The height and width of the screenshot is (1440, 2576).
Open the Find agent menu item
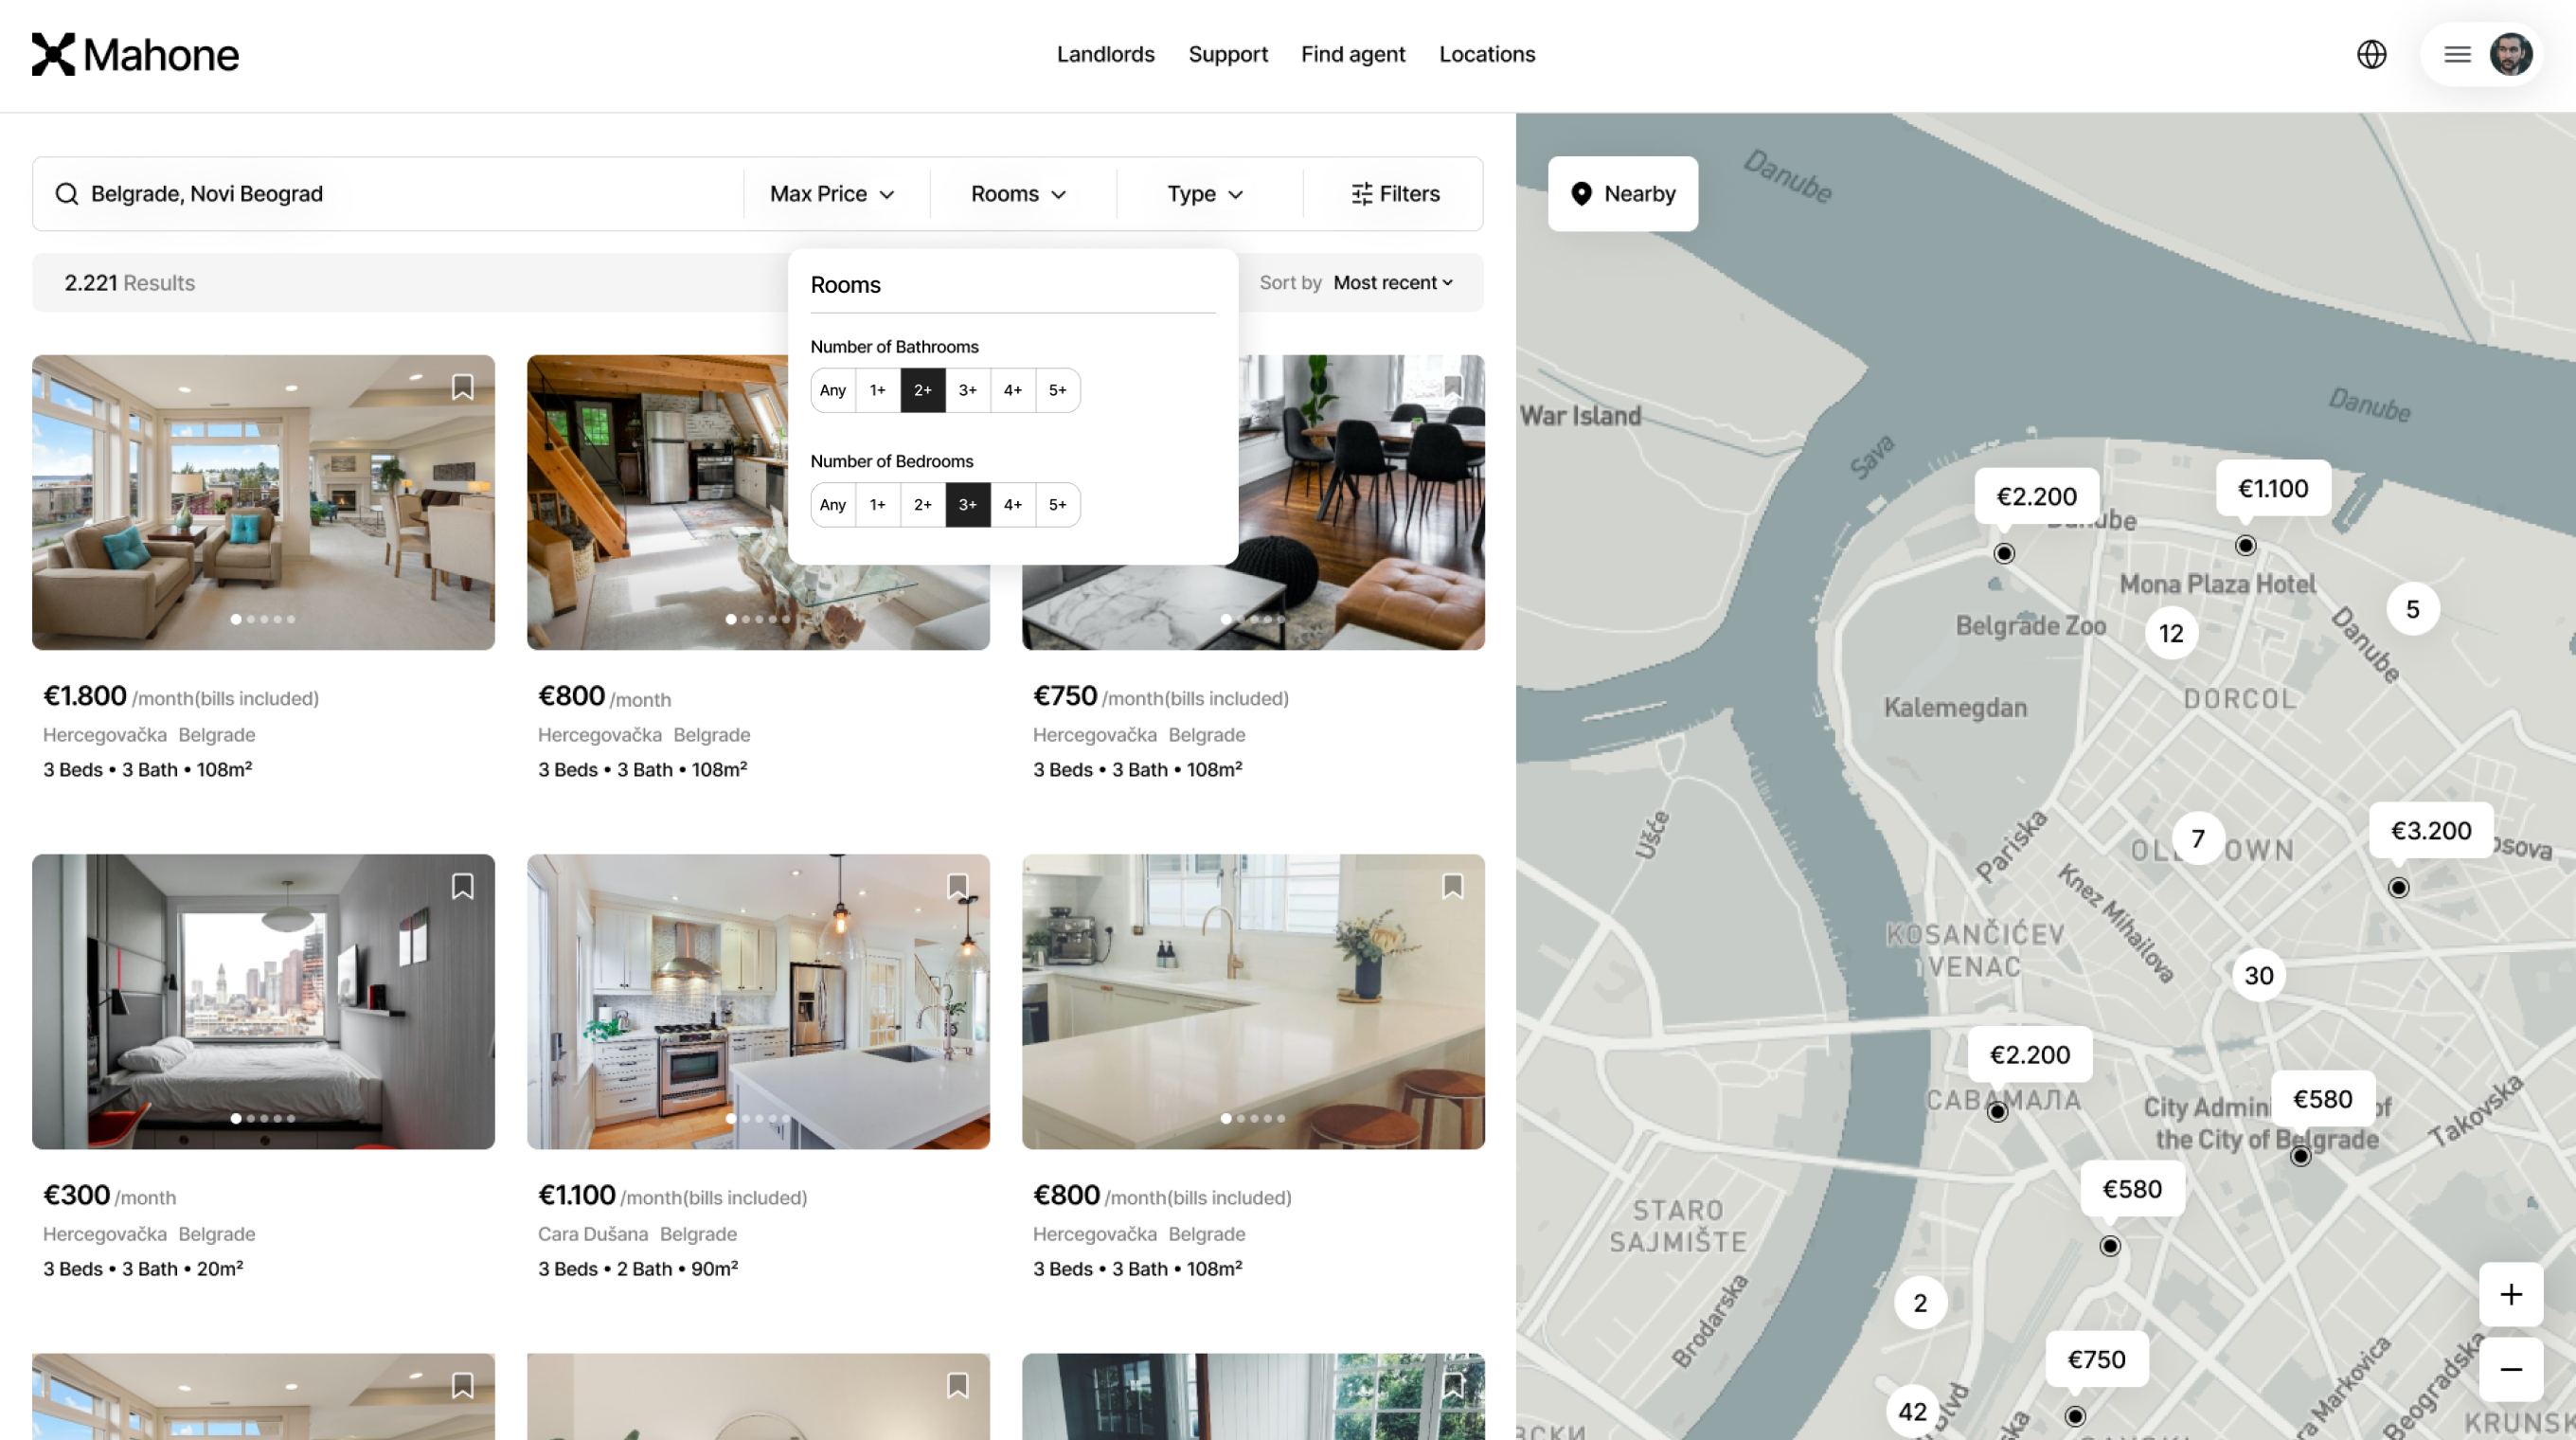(1352, 54)
